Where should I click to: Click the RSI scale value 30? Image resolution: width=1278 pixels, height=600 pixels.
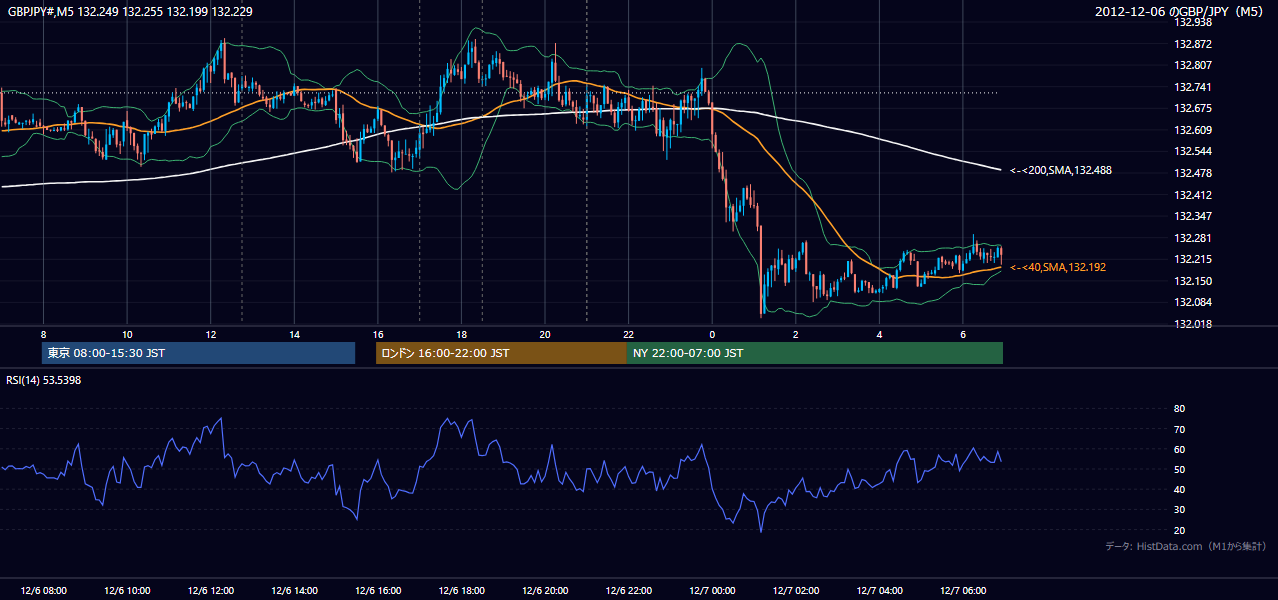pyautogui.click(x=1180, y=510)
